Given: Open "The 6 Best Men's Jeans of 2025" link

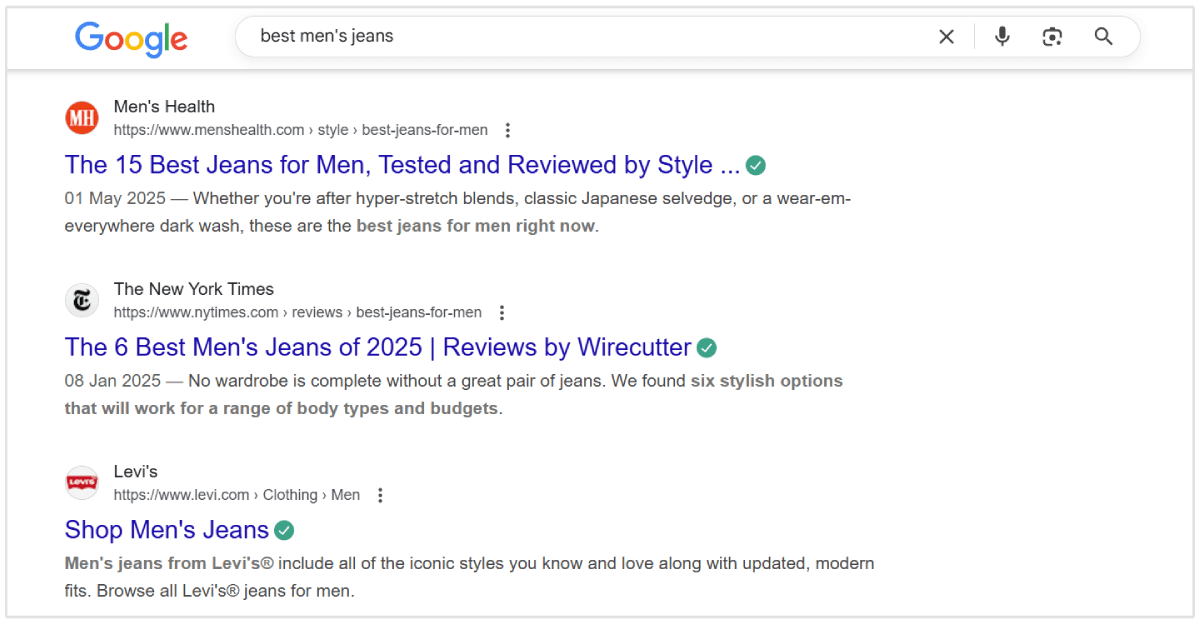Looking at the screenshot, I should click(378, 347).
